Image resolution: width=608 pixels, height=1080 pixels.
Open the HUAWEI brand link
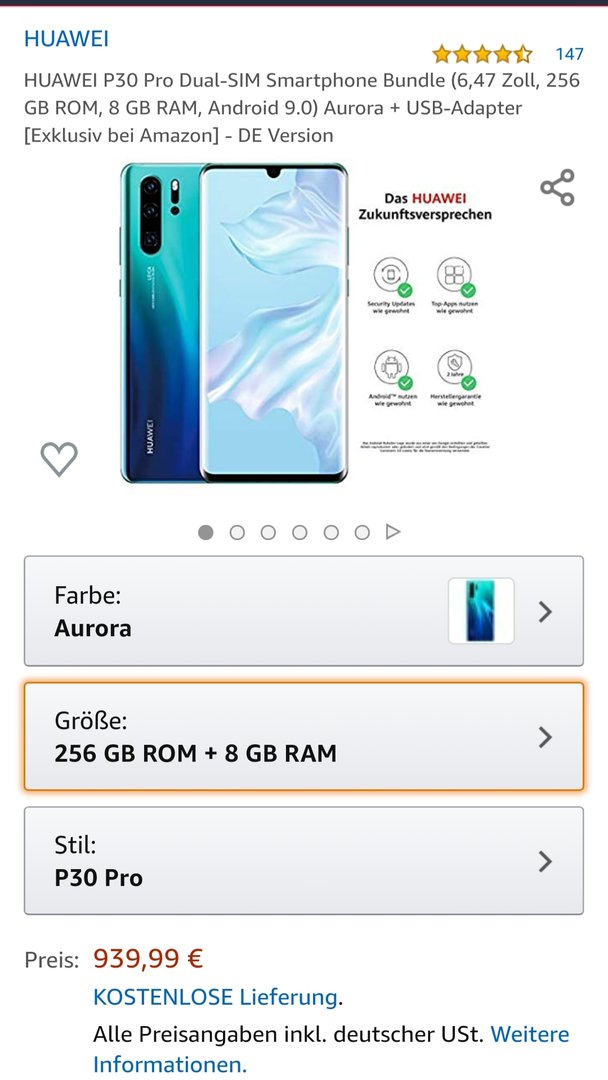[66, 39]
